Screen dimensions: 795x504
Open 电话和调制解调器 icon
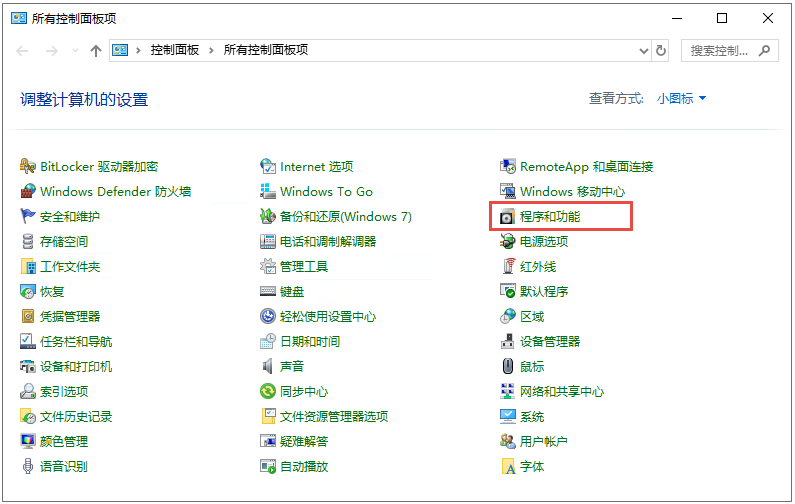(x=268, y=241)
